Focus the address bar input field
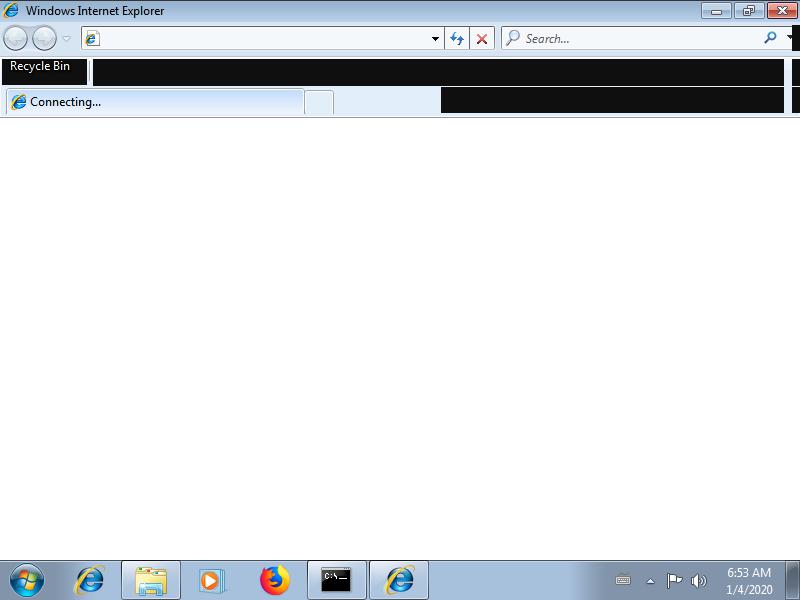Viewport: 800px width, 600px height. click(x=263, y=38)
